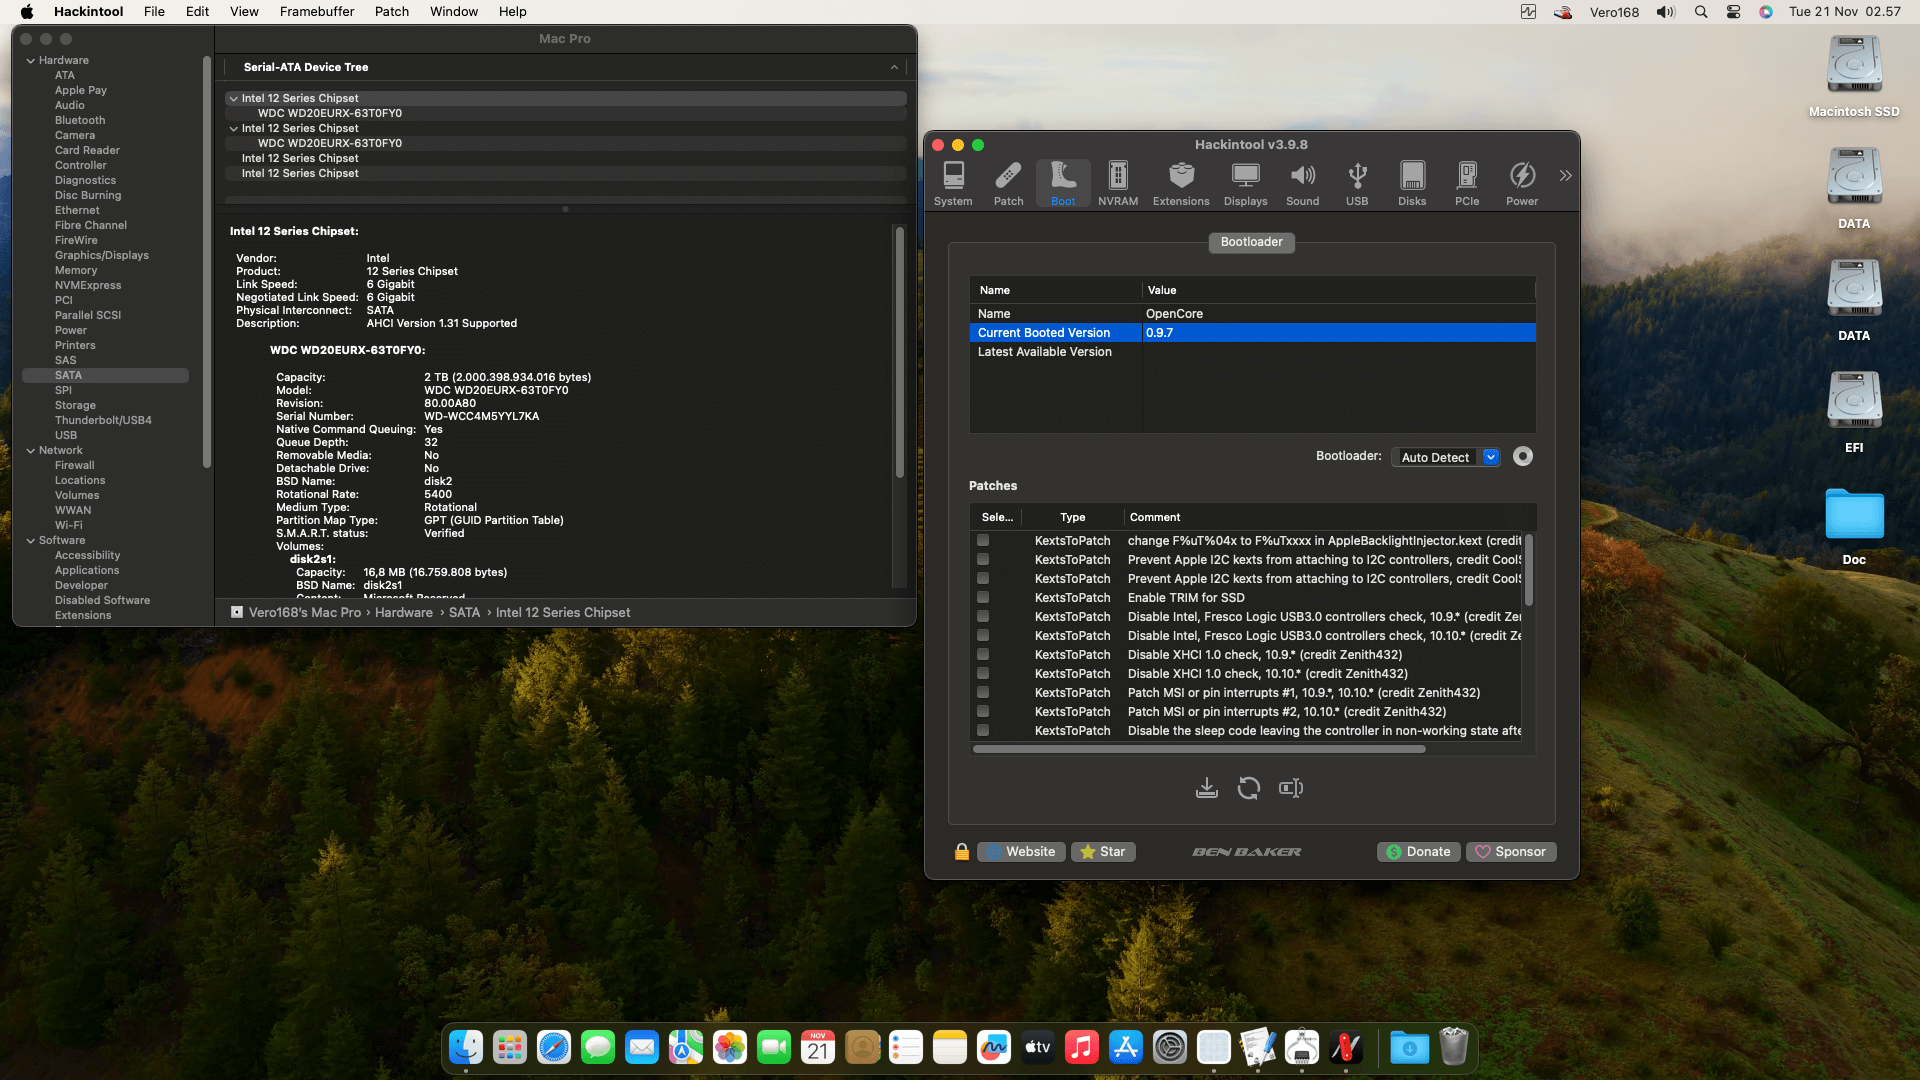
Task: Click the Power toolbar icon
Action: pyautogui.click(x=1521, y=183)
